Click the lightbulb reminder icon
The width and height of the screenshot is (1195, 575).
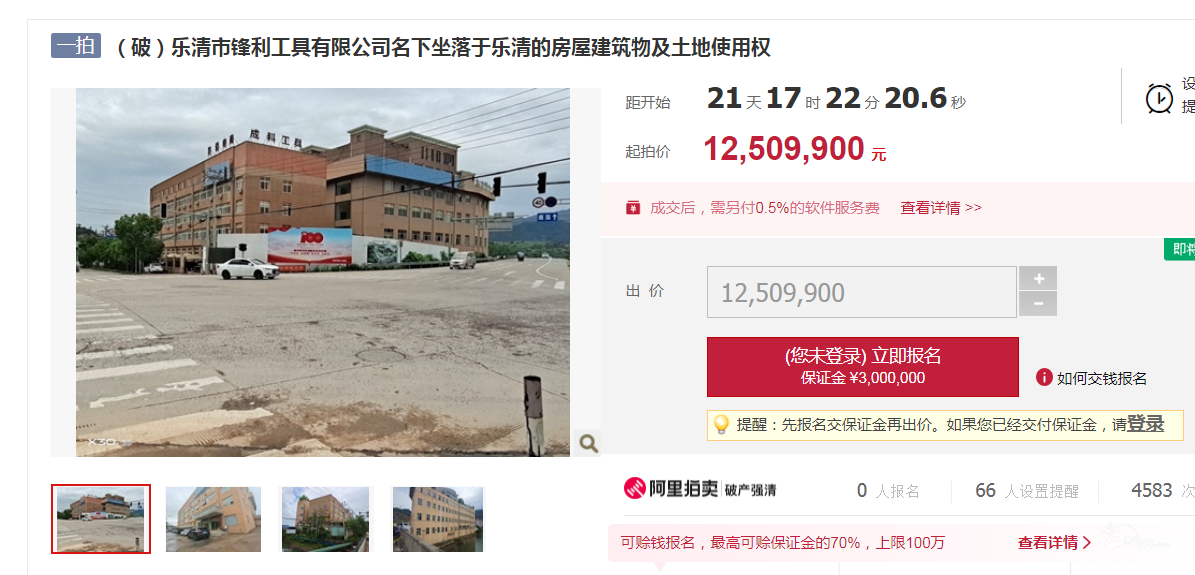[721, 425]
